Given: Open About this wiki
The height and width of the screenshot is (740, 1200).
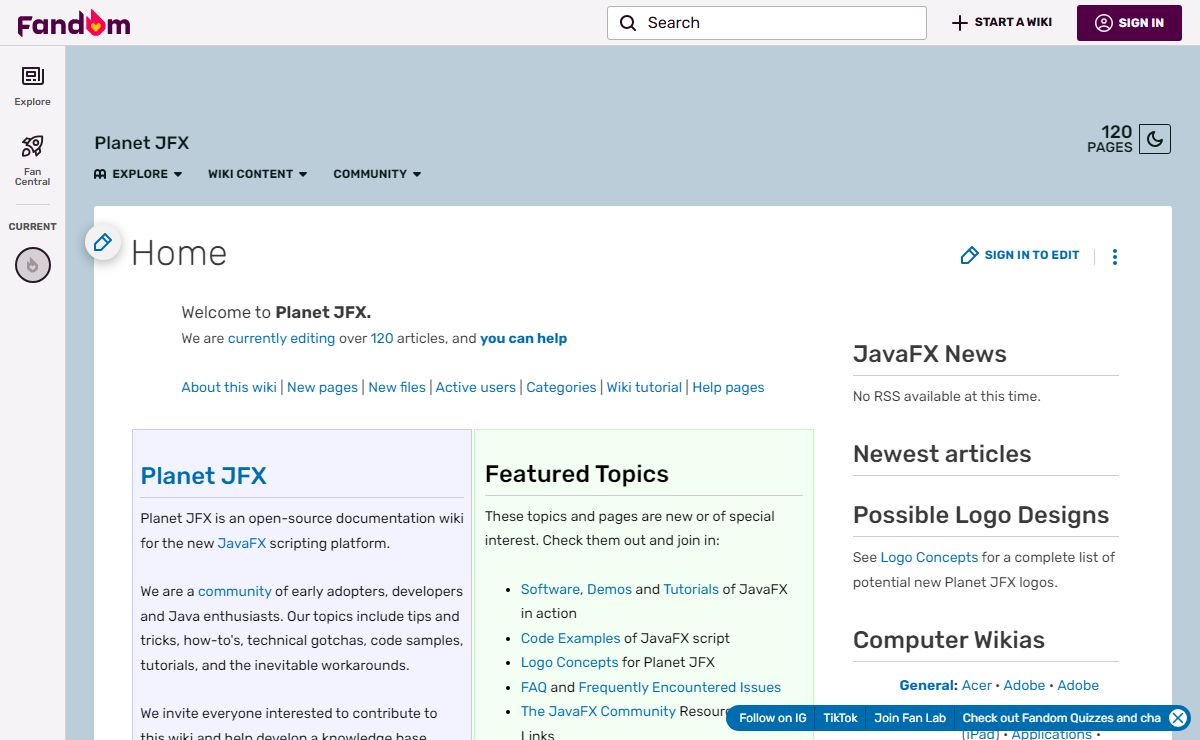Looking at the screenshot, I should click(229, 387).
